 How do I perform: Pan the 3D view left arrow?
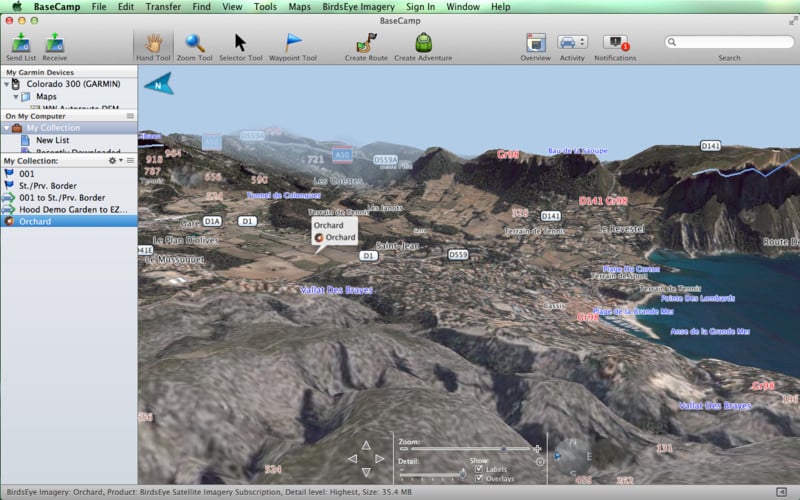pos(352,459)
